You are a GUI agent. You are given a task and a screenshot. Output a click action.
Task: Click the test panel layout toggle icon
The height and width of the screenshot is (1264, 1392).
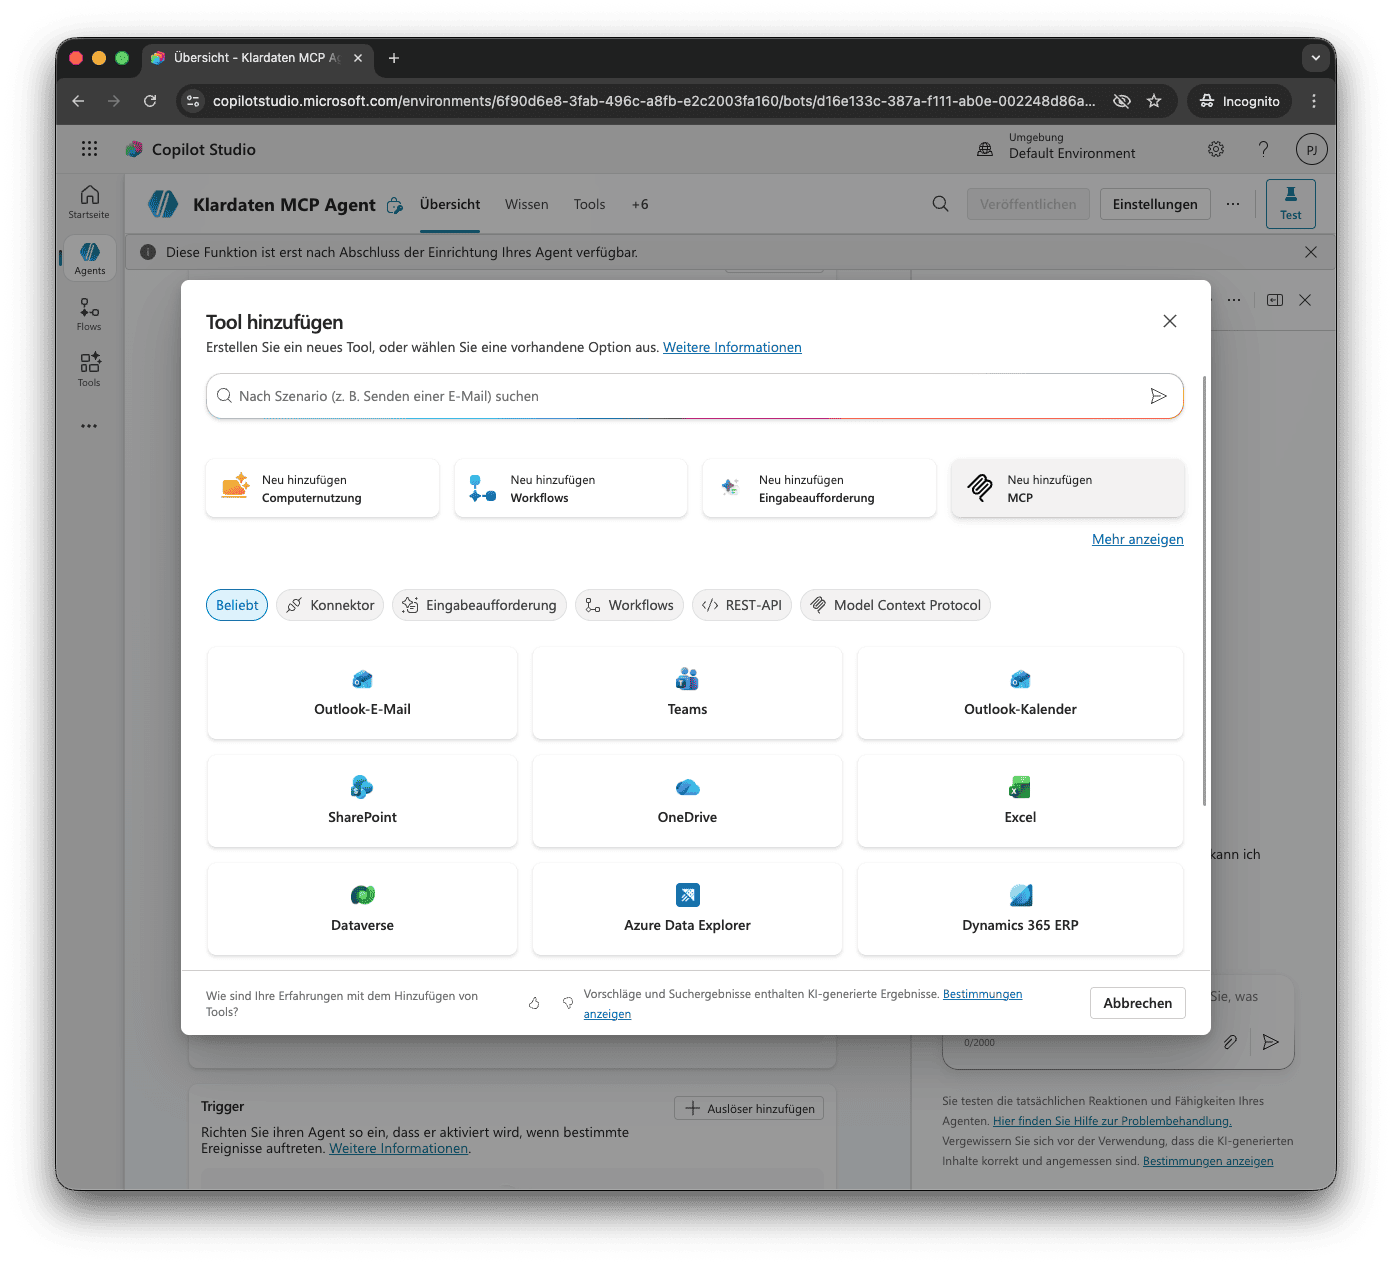1275,300
